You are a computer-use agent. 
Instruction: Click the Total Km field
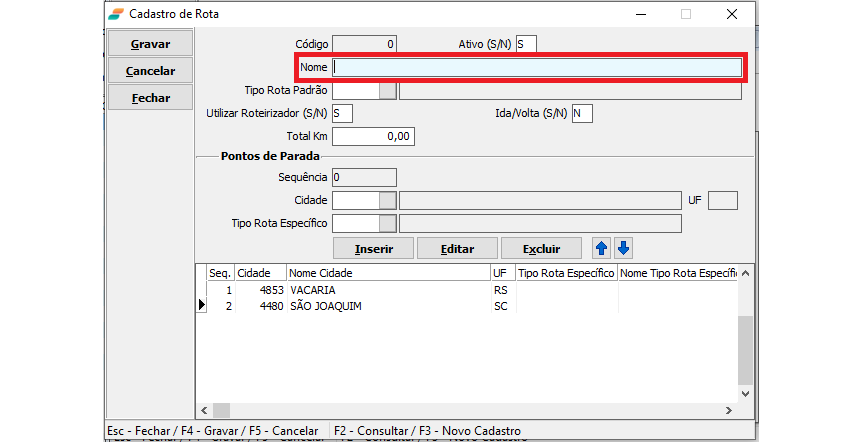[x=373, y=136]
